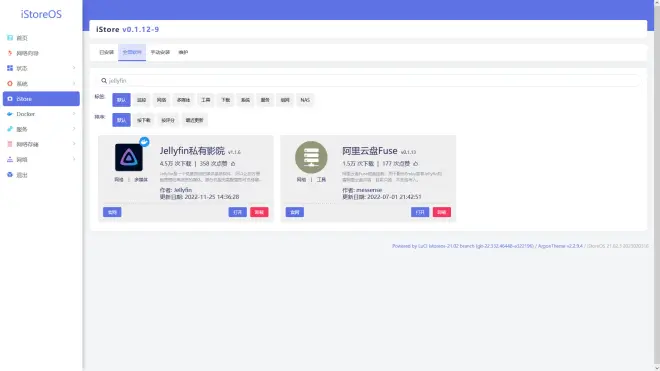Filter by the 下载 tag

tap(226, 100)
